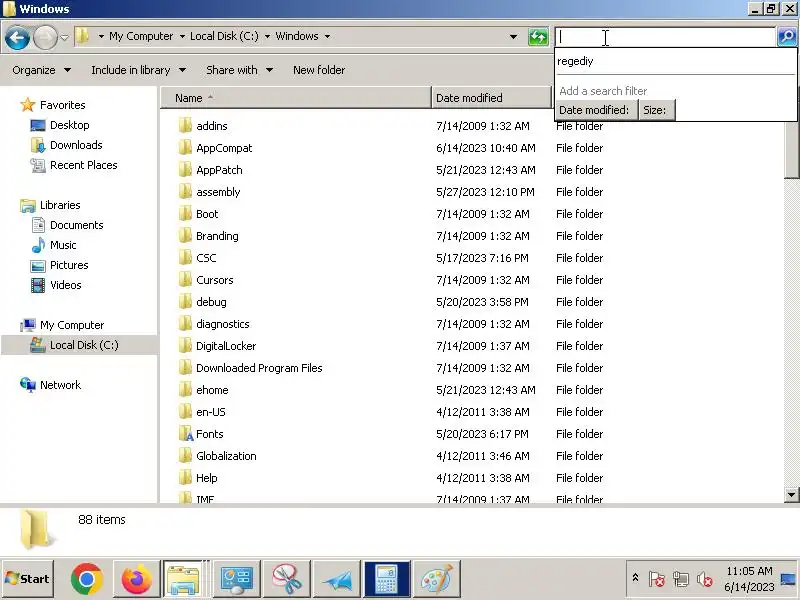This screenshot has height=600, width=800.
Task: Sort by the Date modified column header
Action: (491, 97)
